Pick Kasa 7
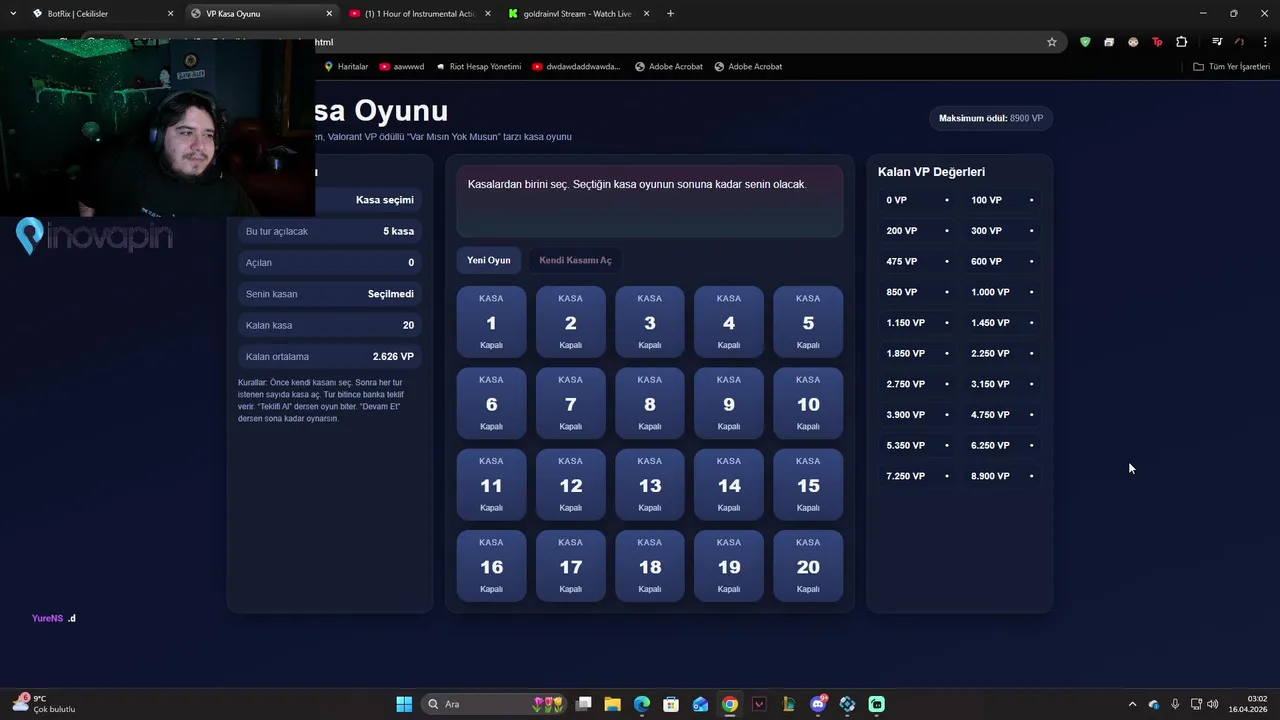This screenshot has width=1280, height=720. 570,403
